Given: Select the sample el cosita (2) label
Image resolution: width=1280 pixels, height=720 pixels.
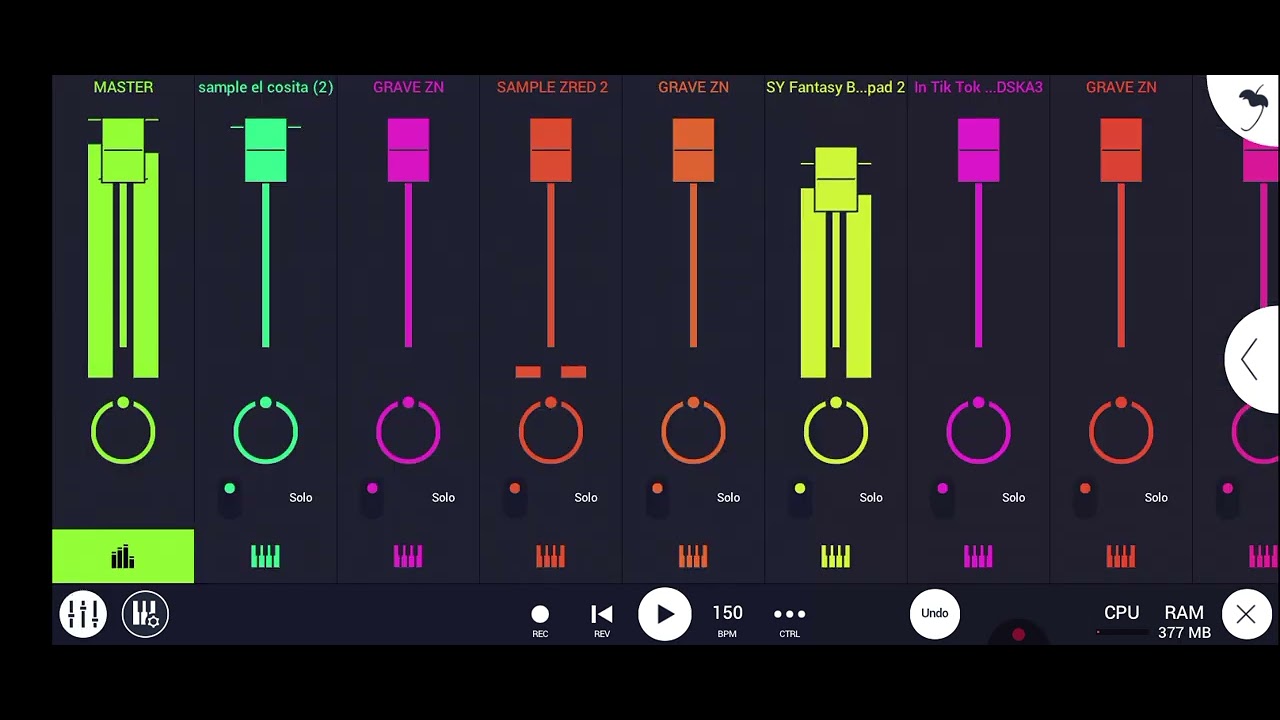Looking at the screenshot, I should pos(265,87).
